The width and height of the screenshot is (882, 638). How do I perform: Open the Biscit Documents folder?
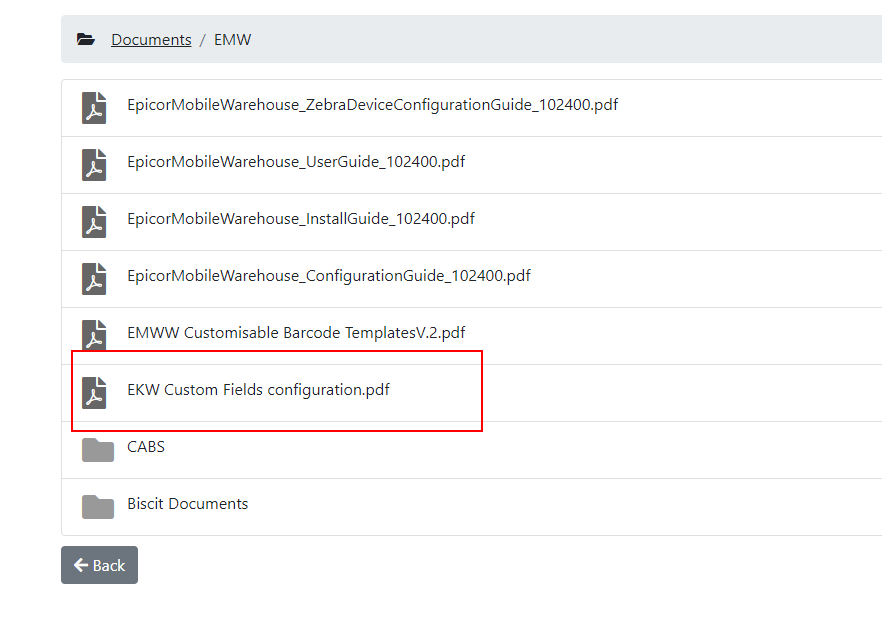point(187,504)
